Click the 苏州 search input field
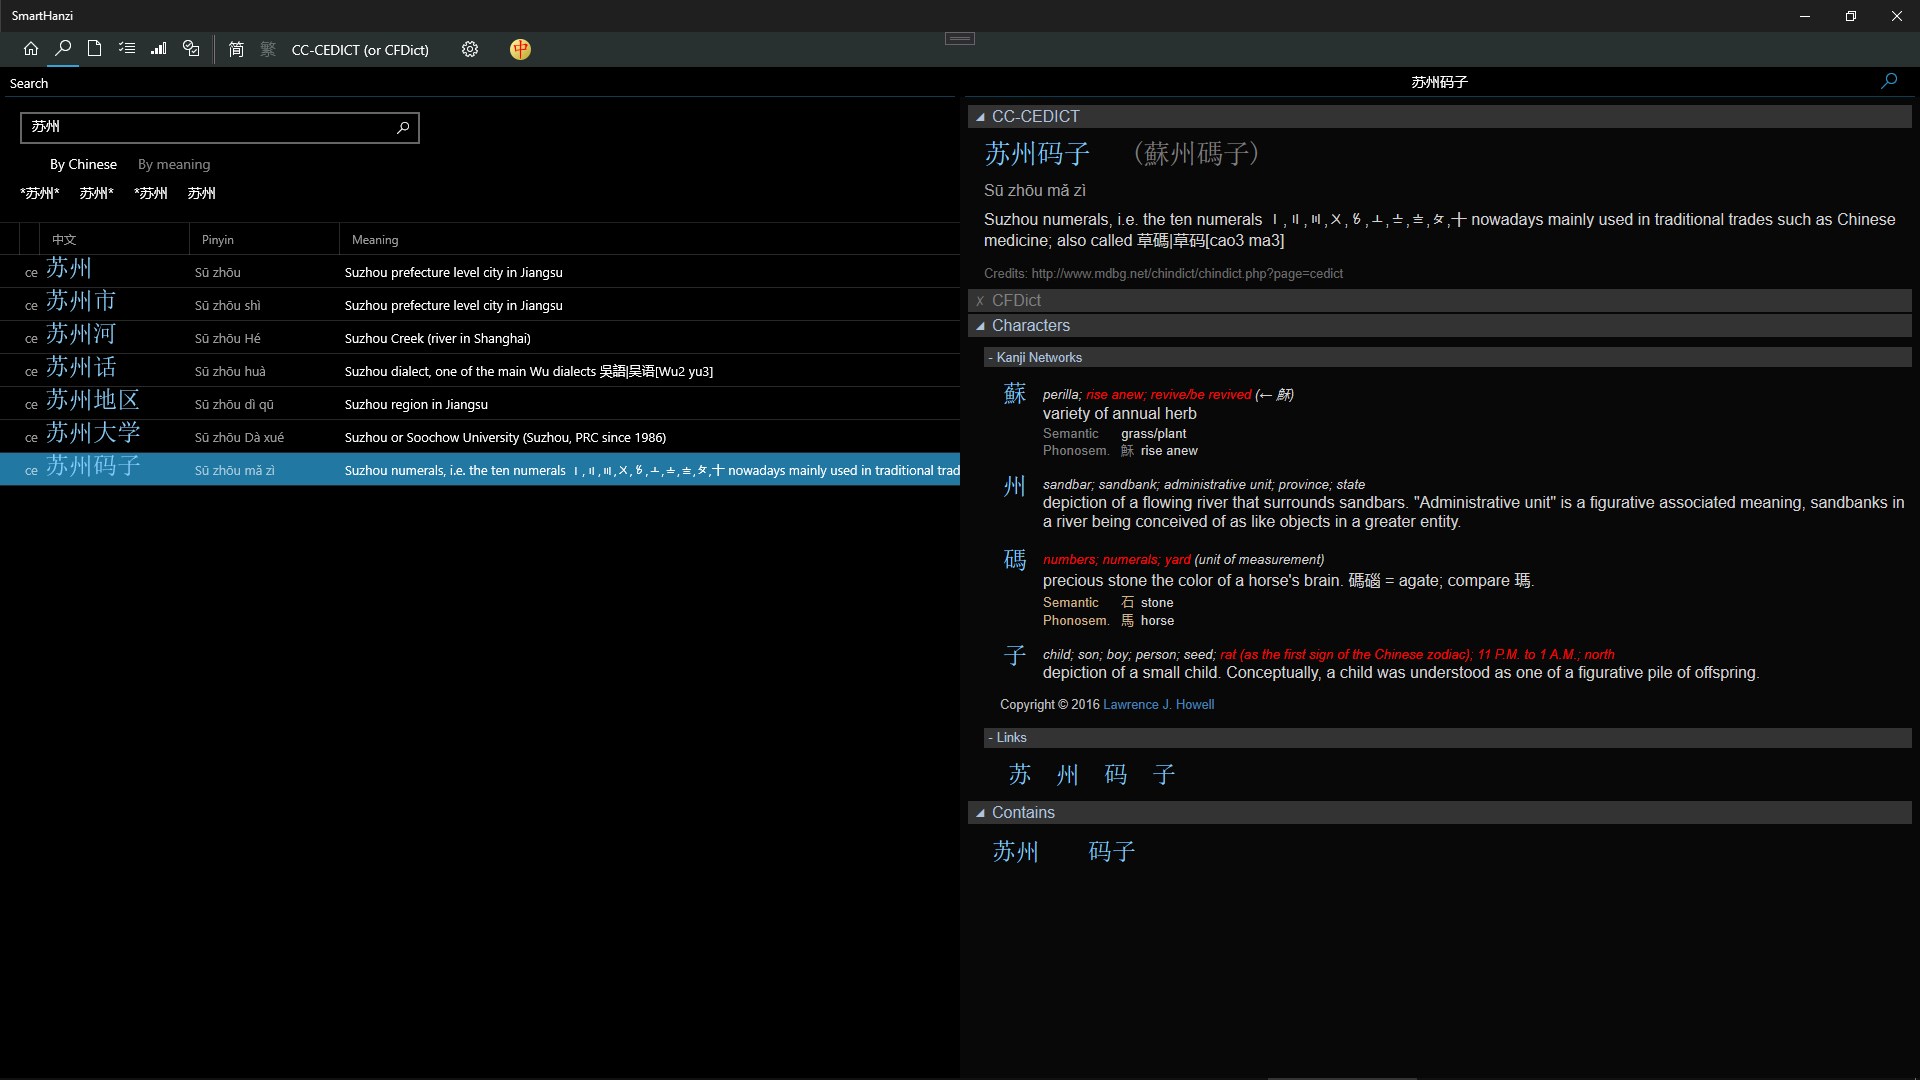Screen dimensions: 1920x1080 [205, 127]
